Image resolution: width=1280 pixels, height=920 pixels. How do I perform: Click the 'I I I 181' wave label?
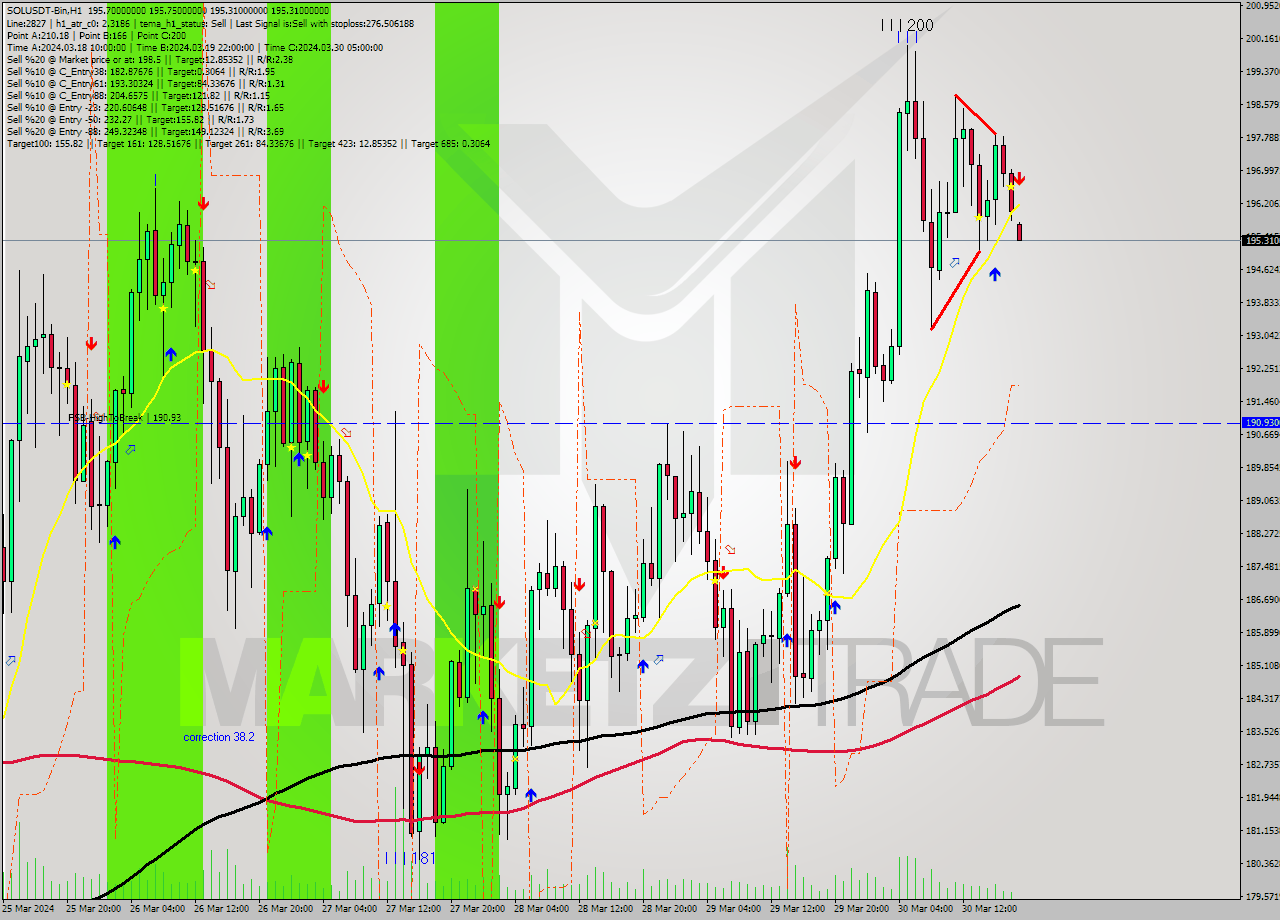coord(410,858)
